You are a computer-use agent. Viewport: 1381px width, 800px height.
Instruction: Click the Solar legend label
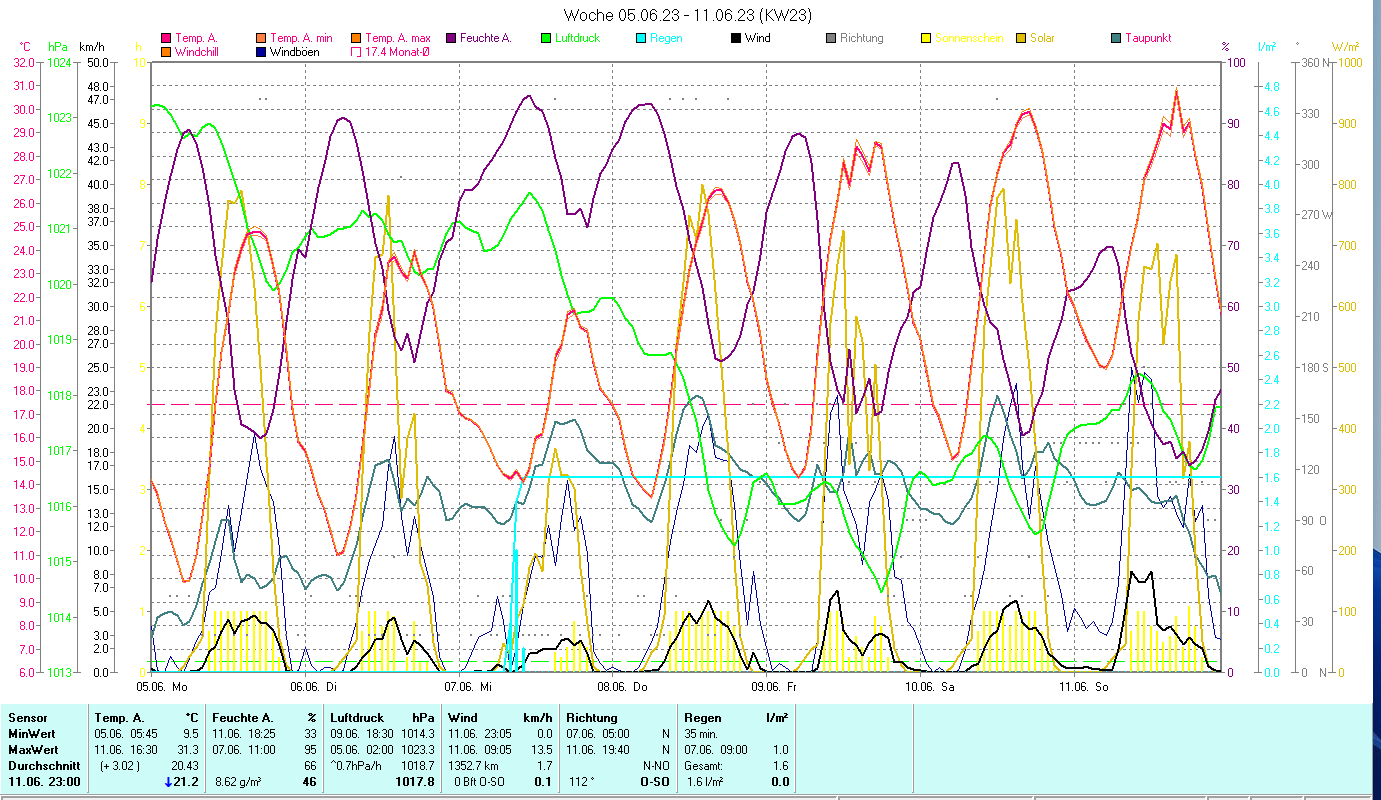(1042, 39)
